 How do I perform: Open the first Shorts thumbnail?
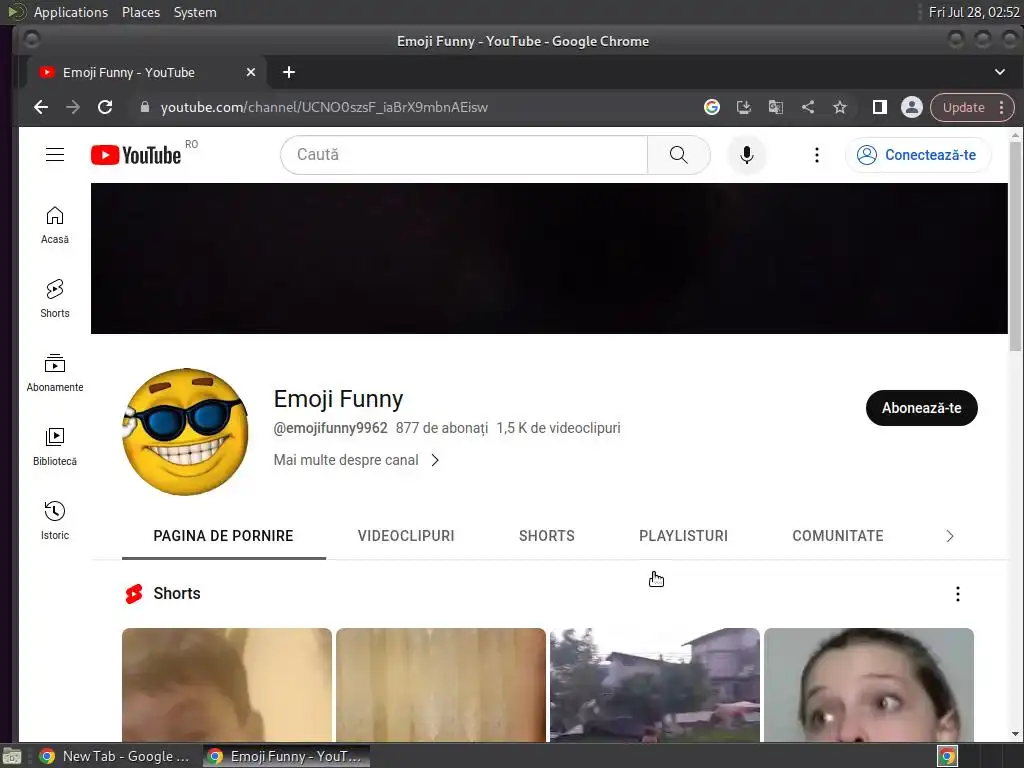pos(227,684)
